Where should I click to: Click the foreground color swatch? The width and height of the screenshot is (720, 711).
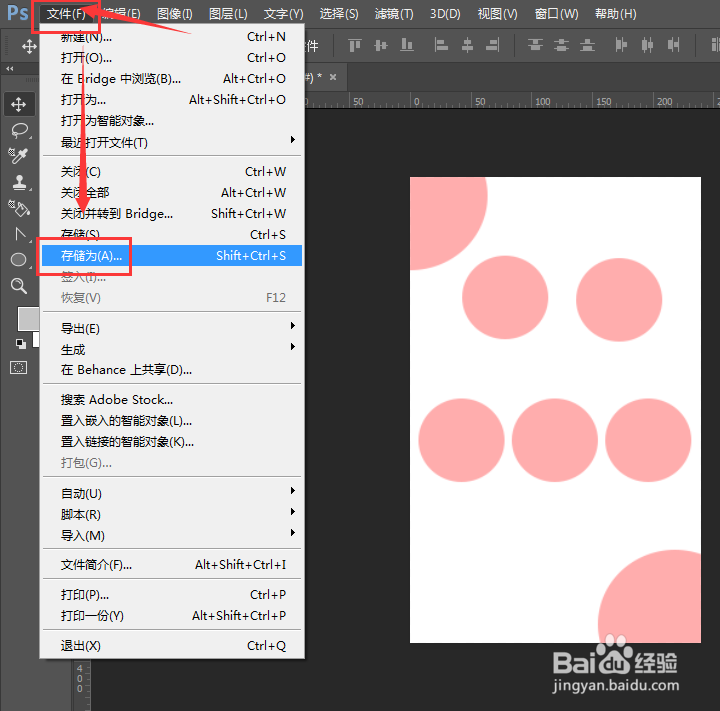pos(28,319)
